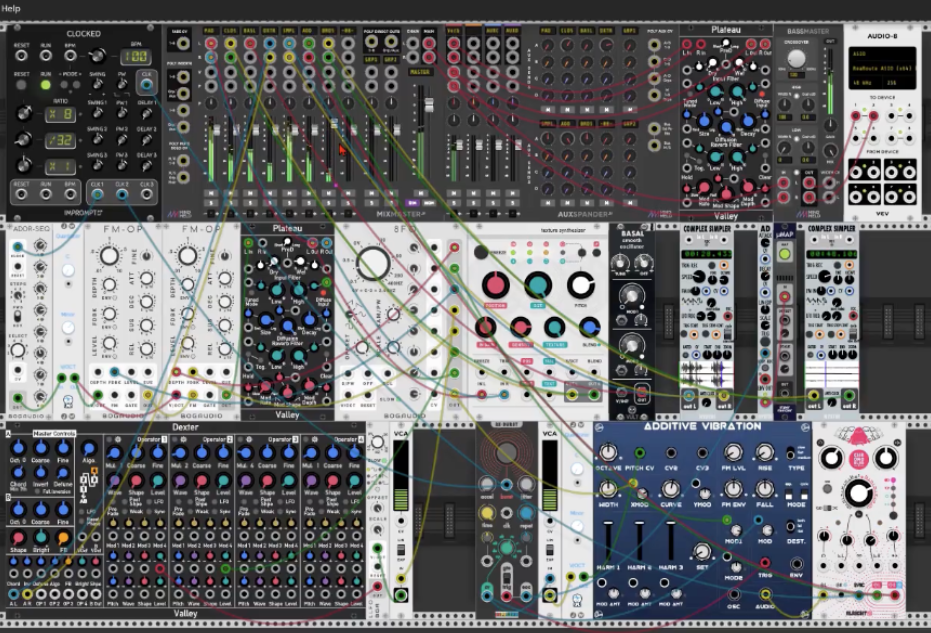Click the PAD channel name label
The image size is (931, 633).
210,30
